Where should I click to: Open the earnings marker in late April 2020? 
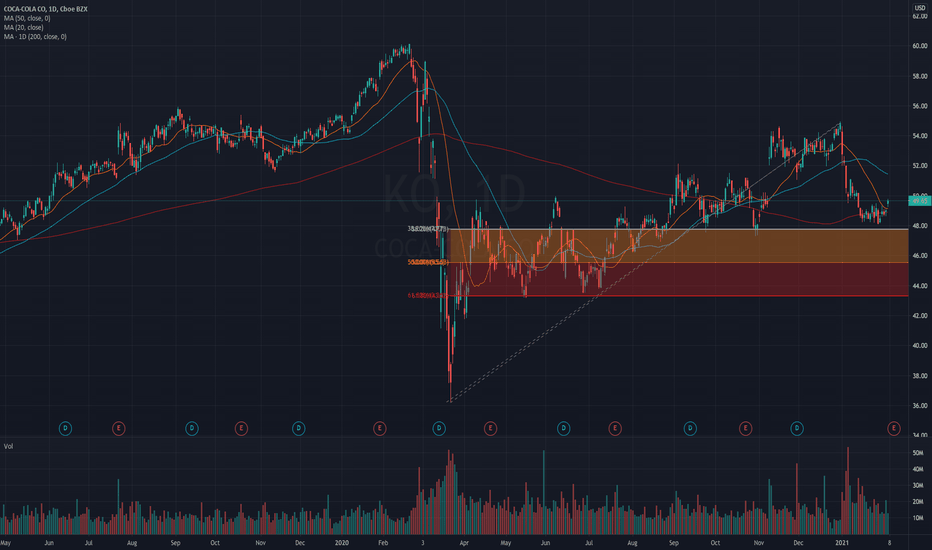pos(490,428)
